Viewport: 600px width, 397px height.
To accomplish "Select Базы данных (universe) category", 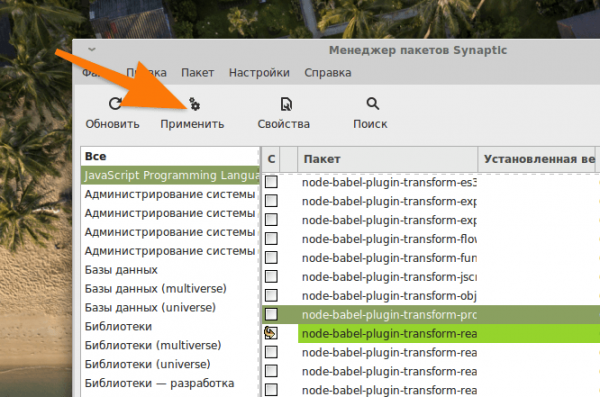I will (x=170, y=308).
